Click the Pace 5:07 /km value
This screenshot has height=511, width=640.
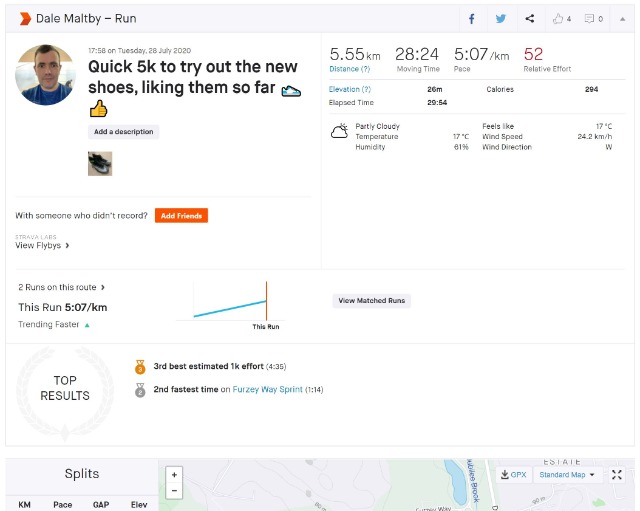point(481,54)
